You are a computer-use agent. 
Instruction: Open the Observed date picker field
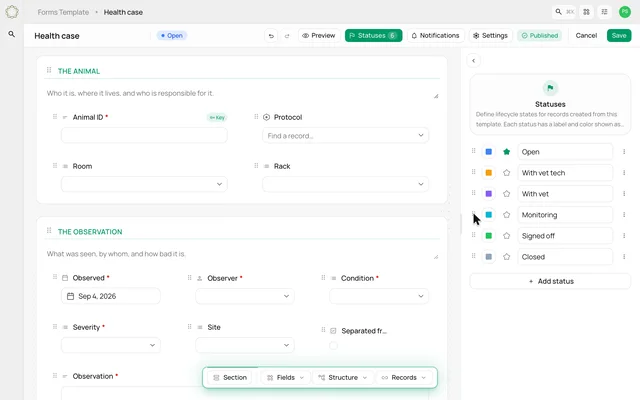pyautogui.click(x=111, y=296)
